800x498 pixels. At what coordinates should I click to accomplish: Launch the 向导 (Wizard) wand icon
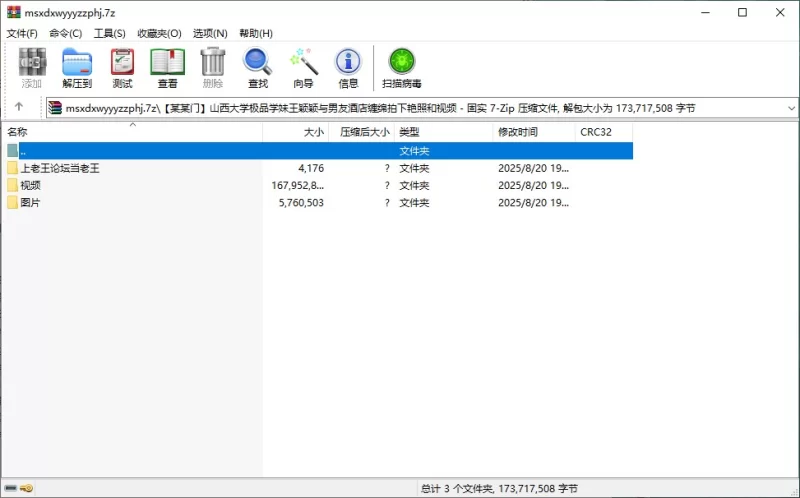coord(304,62)
